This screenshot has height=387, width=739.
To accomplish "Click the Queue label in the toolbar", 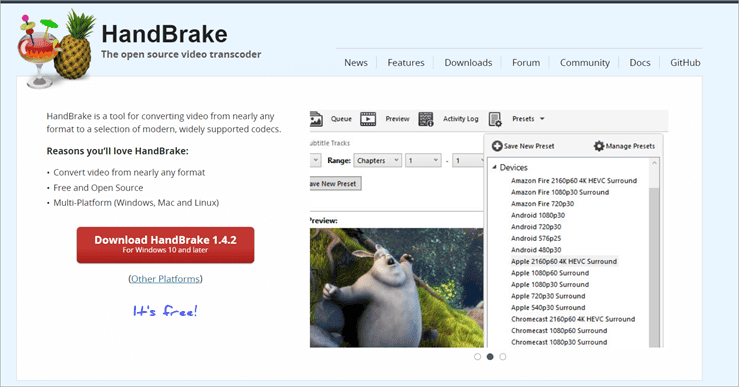I will point(341,119).
